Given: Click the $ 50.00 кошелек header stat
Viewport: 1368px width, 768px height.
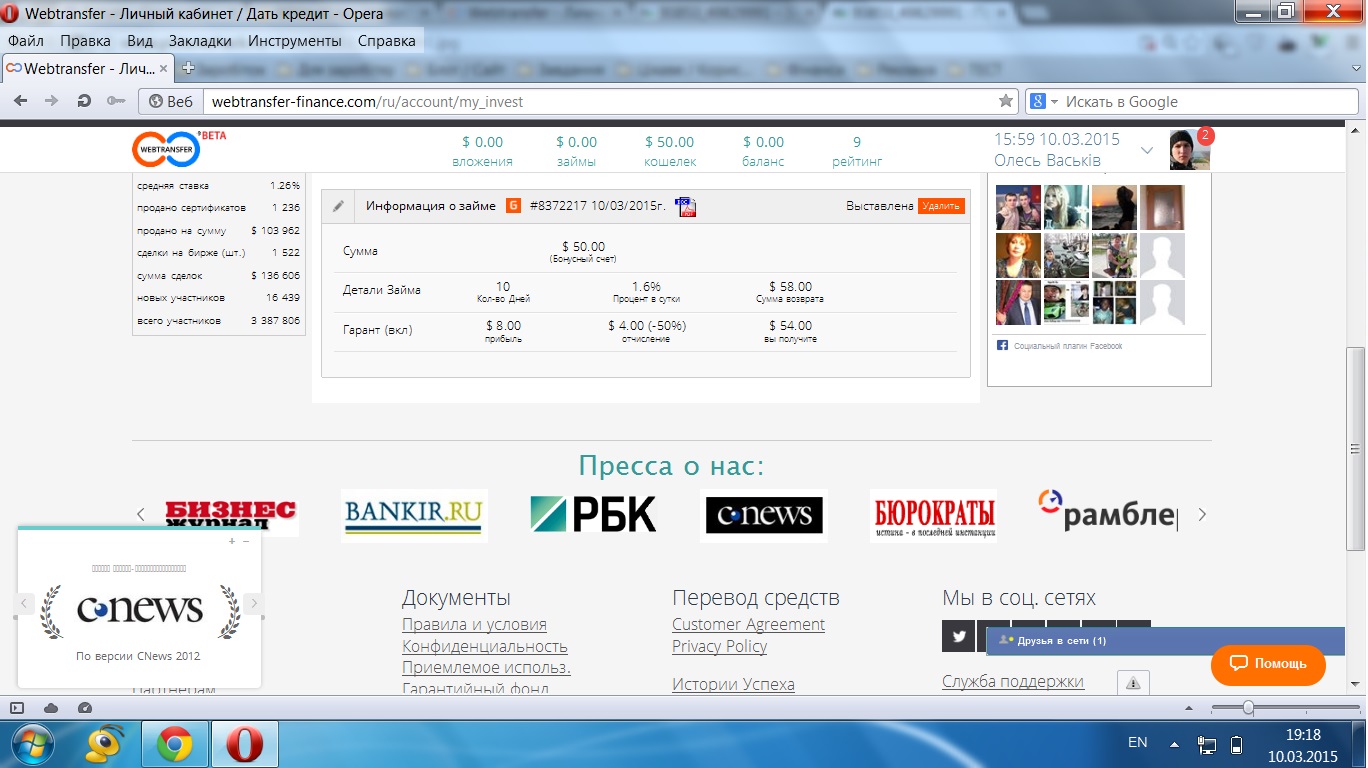Looking at the screenshot, I should pyautogui.click(x=669, y=151).
